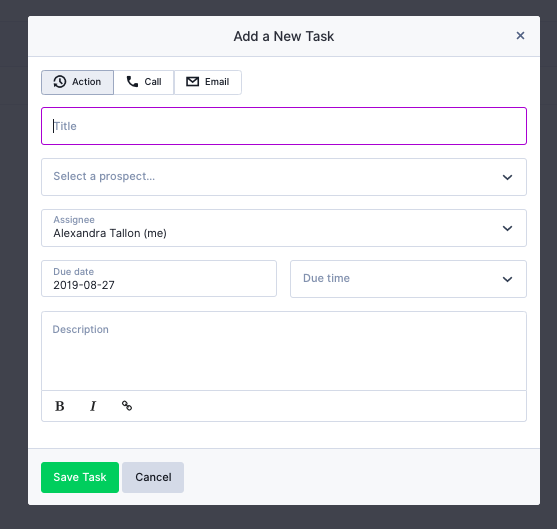Click the phone handset icon

(133, 82)
